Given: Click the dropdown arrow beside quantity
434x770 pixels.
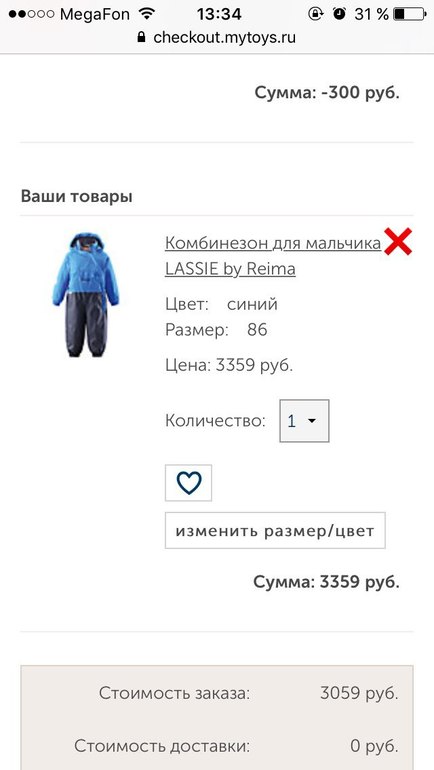Looking at the screenshot, I should pyautogui.click(x=311, y=421).
